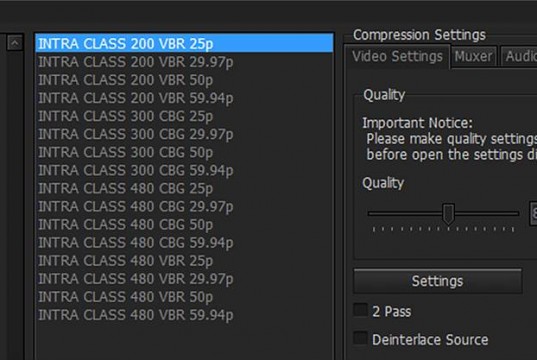Select INTRA CLASS 200 VBR 25p preset

coord(184,44)
